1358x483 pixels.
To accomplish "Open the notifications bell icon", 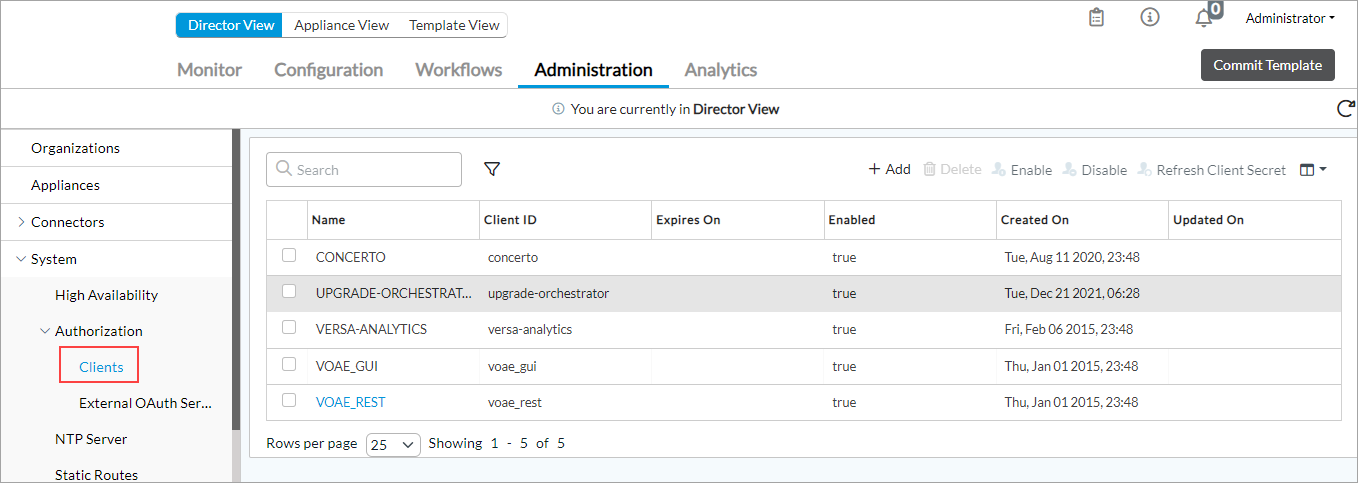I will tap(1204, 19).
